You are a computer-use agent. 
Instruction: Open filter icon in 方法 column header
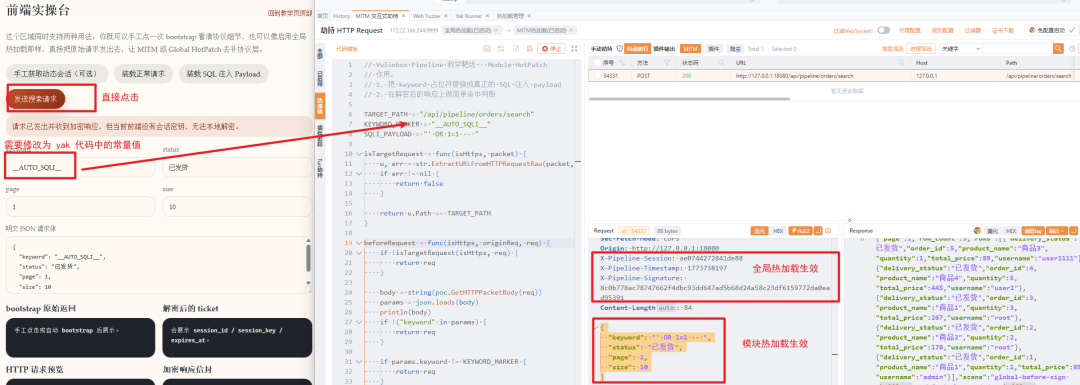click(x=667, y=62)
